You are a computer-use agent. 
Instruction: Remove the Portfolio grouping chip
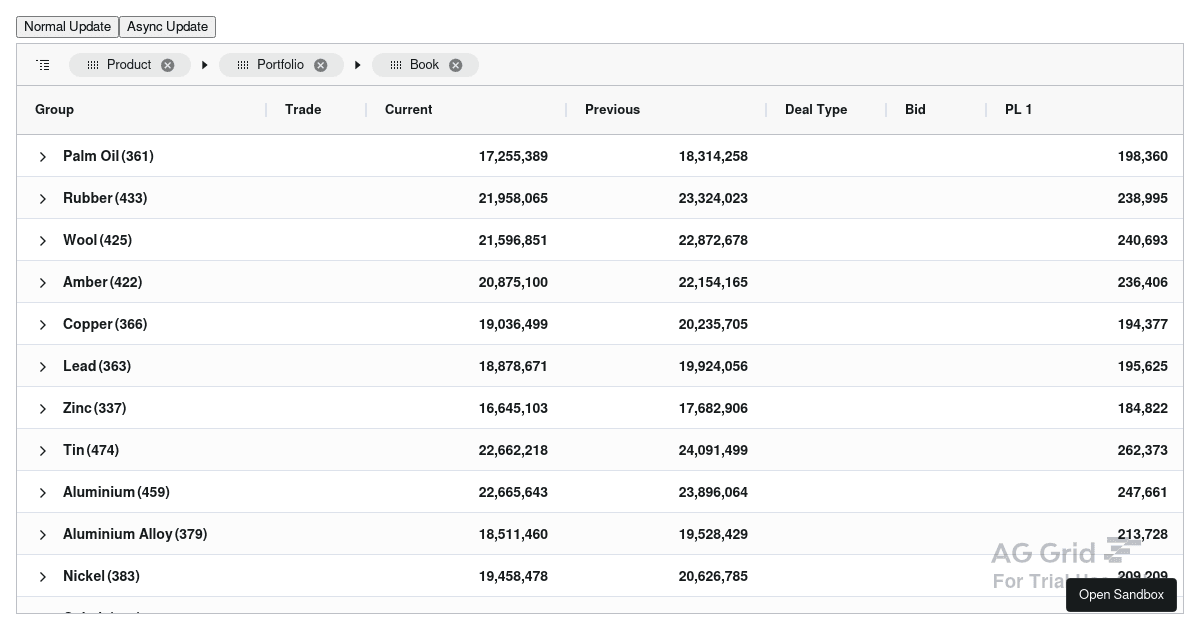(x=320, y=65)
